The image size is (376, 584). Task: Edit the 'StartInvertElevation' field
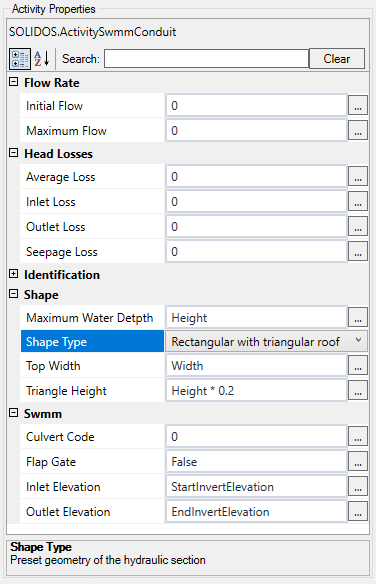256,486
